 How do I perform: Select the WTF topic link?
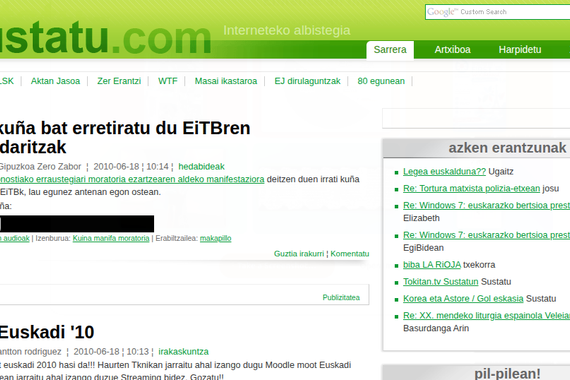click(x=168, y=81)
